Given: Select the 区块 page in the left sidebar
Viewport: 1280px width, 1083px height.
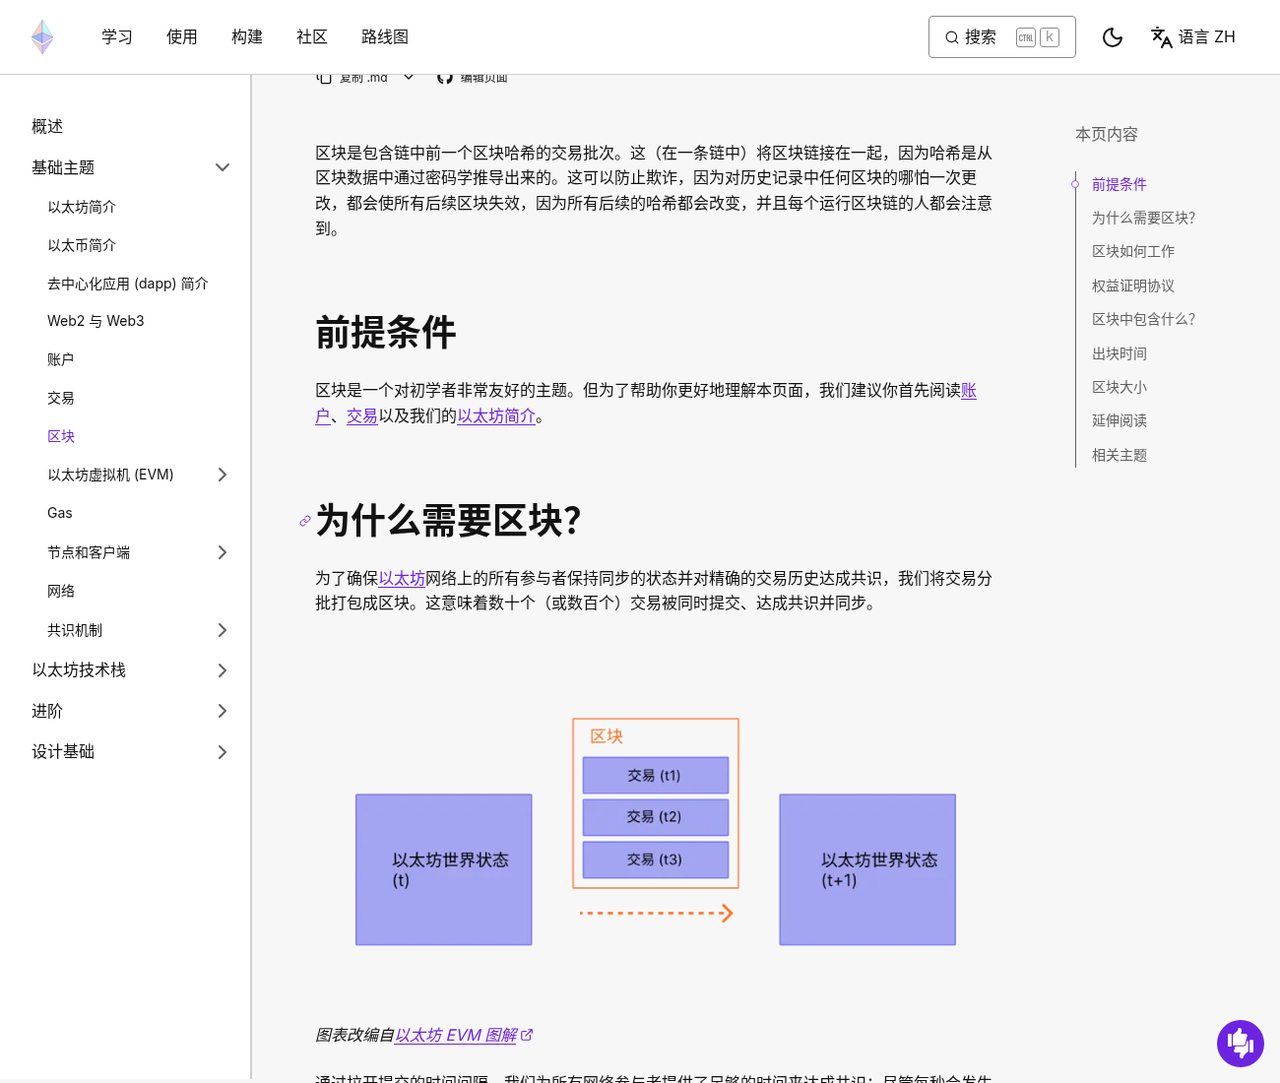Looking at the screenshot, I should pyautogui.click(x=61, y=436).
